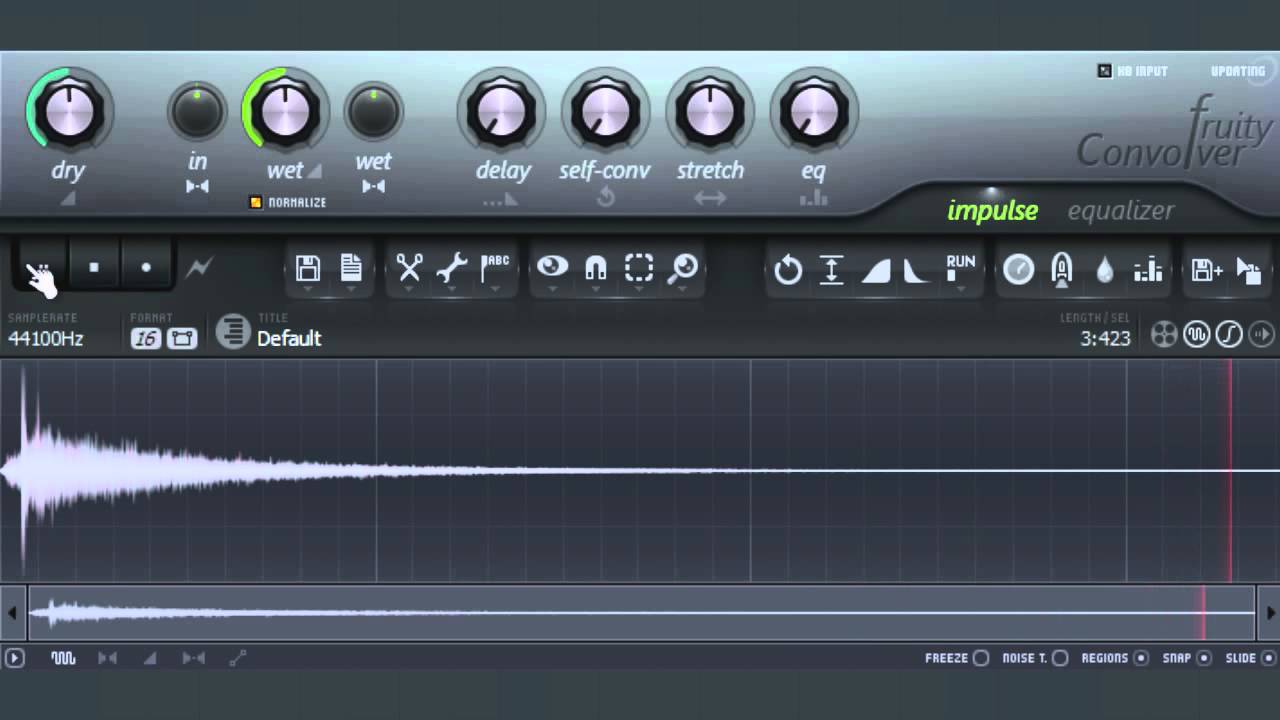
Task: Click the 3:423 length value
Action: [x=1105, y=339]
